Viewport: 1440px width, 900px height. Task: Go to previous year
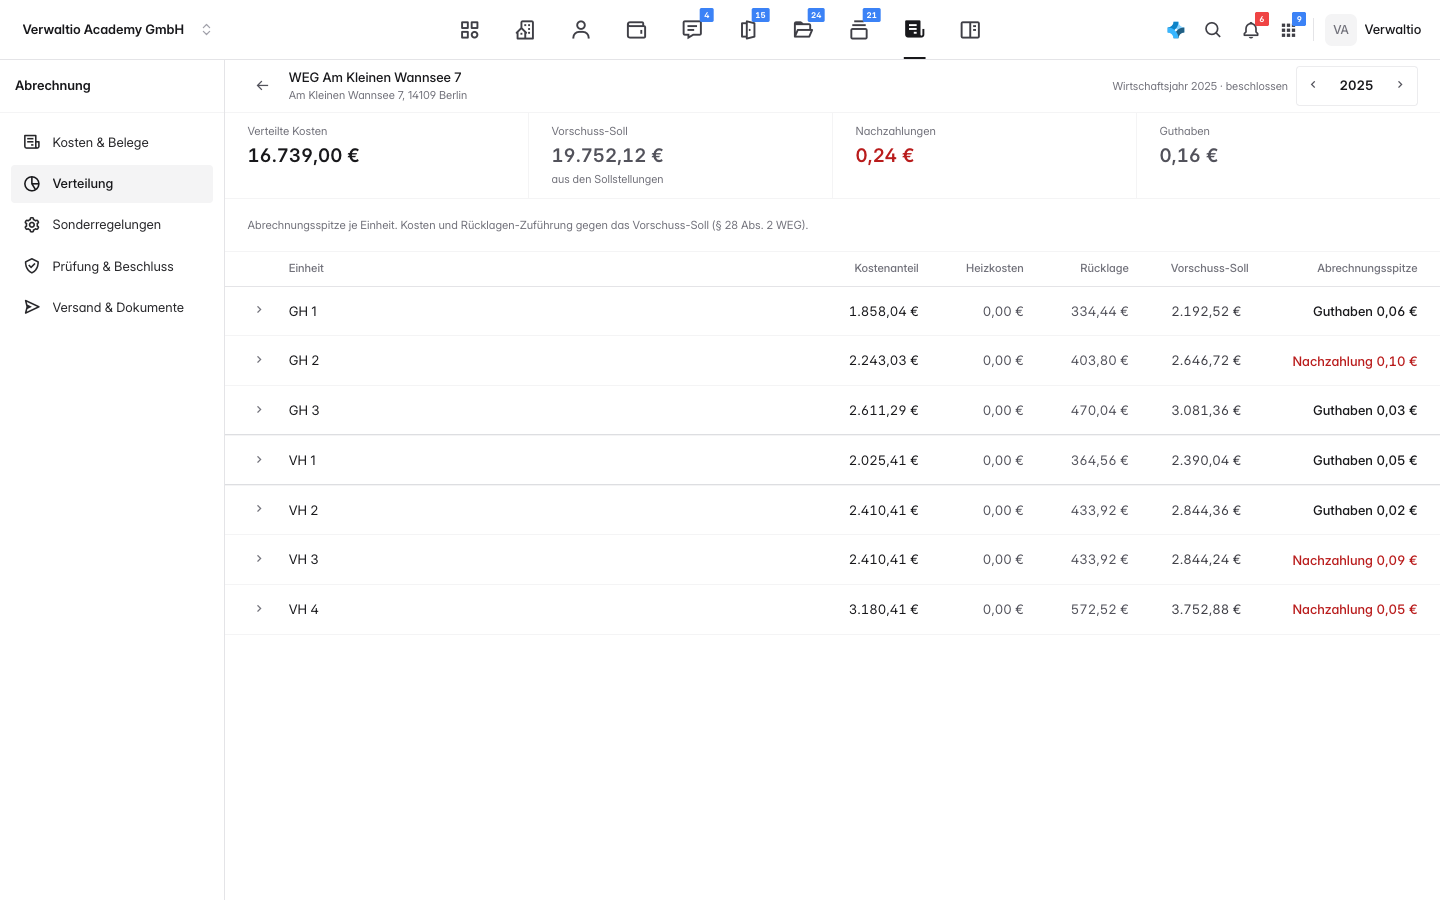(x=1313, y=85)
